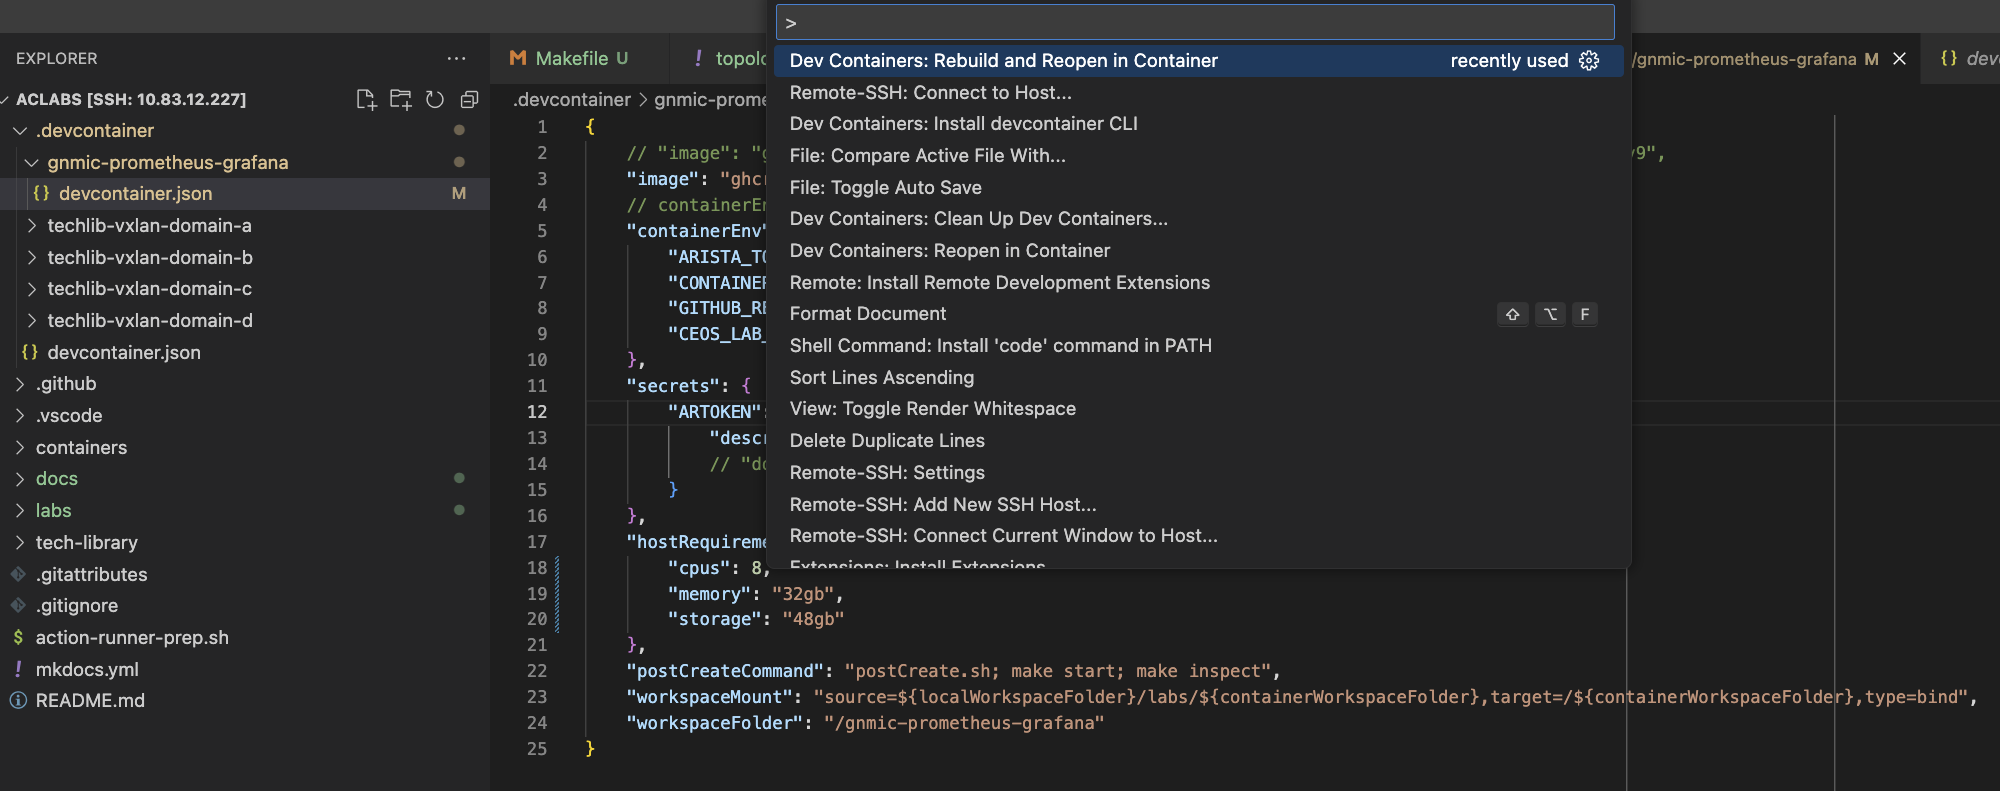
Task: Focus the command palette input field
Action: coord(1195,22)
